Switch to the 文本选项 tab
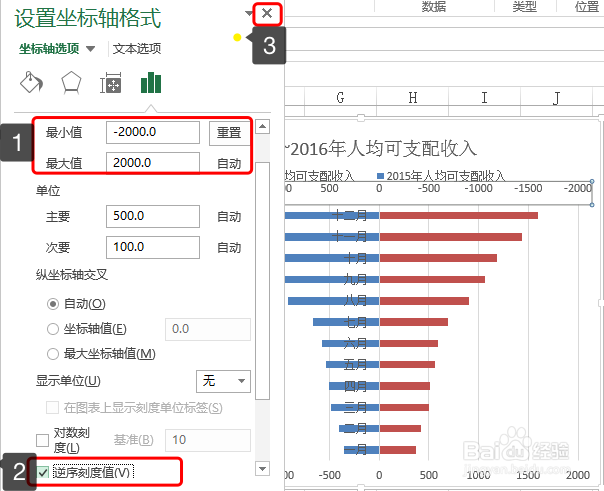 point(137,49)
